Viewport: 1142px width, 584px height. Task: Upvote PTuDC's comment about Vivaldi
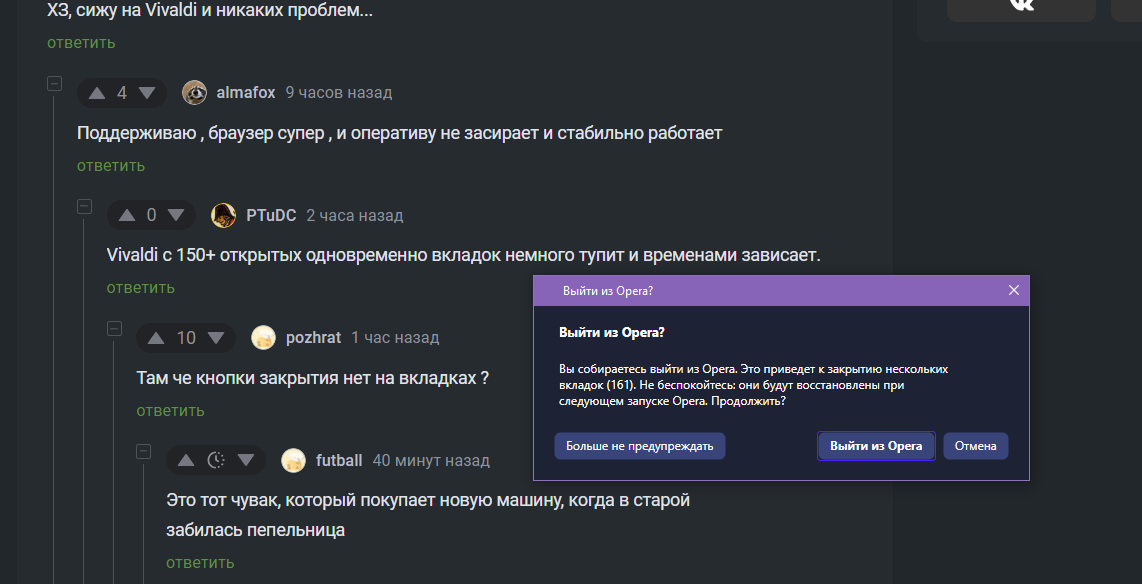pos(127,215)
